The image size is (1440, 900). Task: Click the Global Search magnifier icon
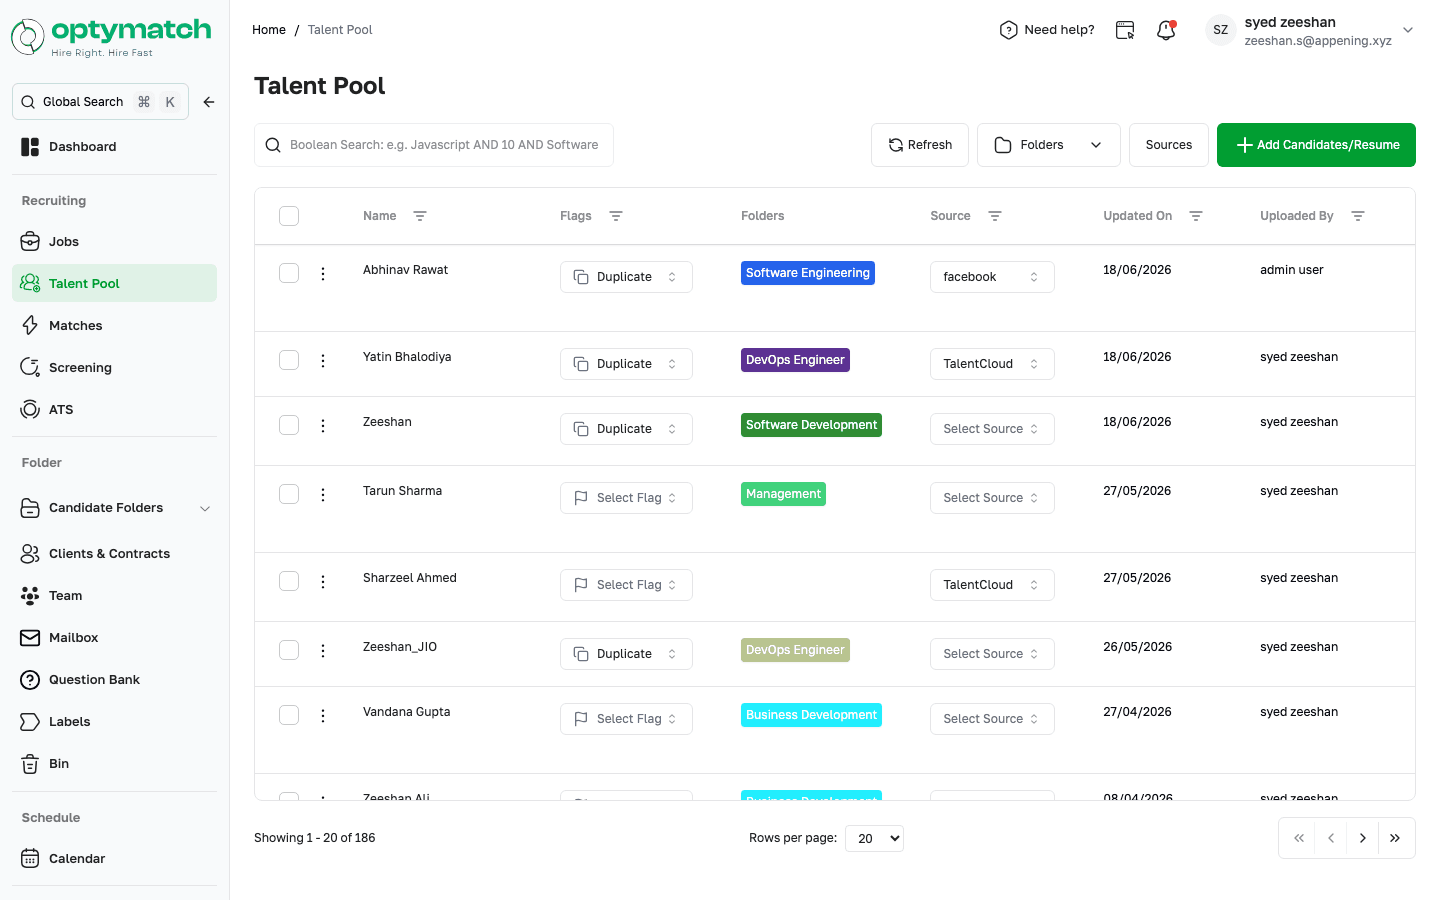point(28,102)
